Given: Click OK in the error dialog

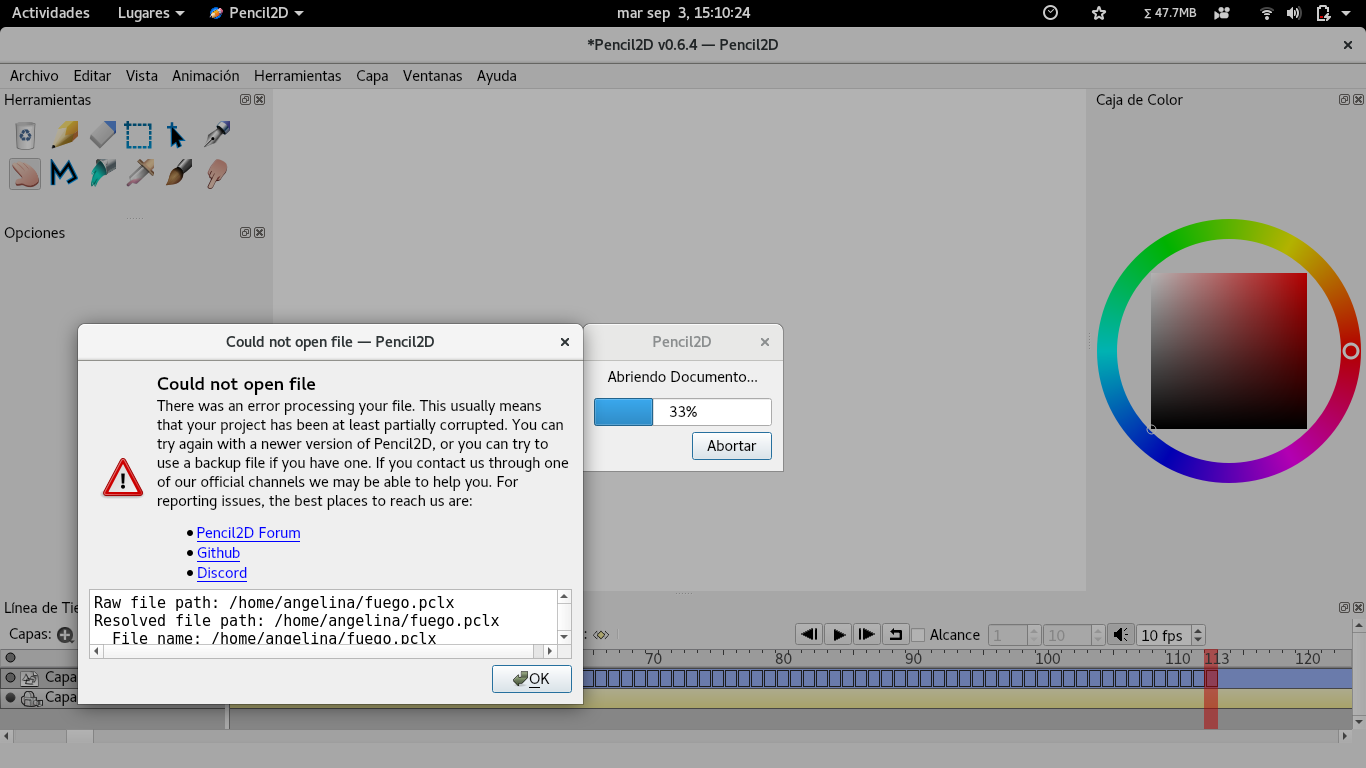Looking at the screenshot, I should pos(532,679).
